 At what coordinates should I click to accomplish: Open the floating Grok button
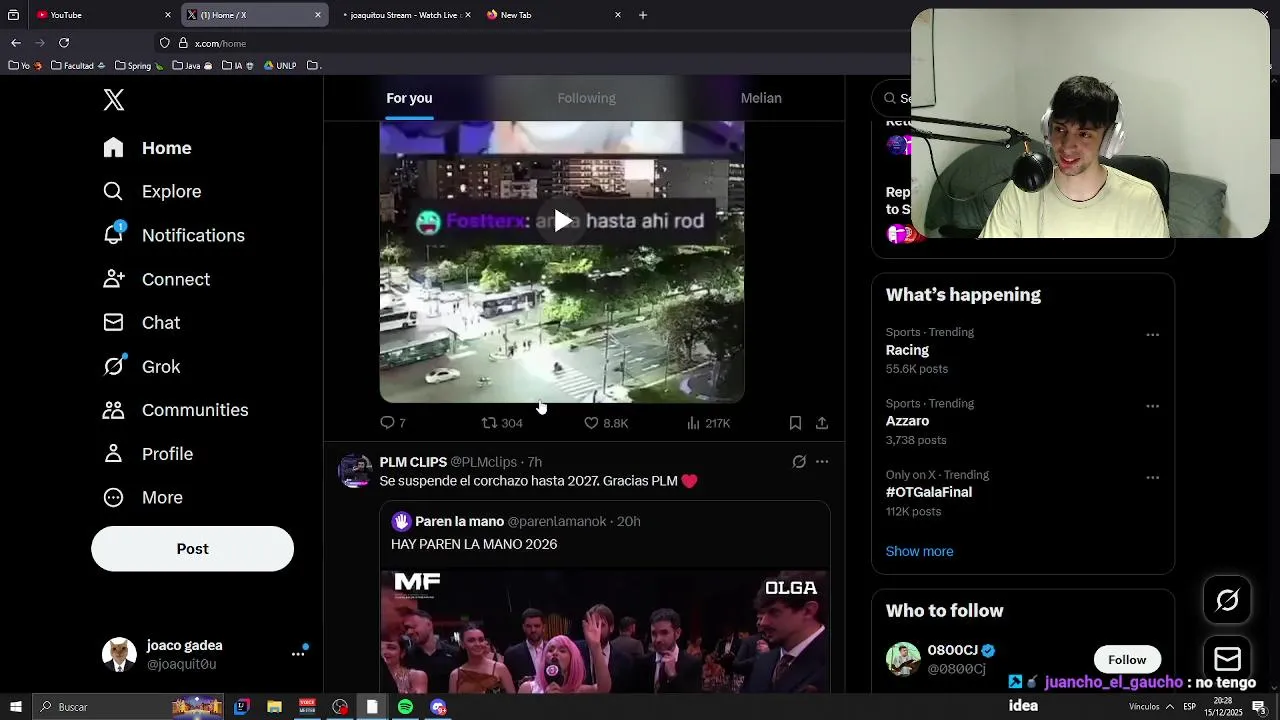1227,600
